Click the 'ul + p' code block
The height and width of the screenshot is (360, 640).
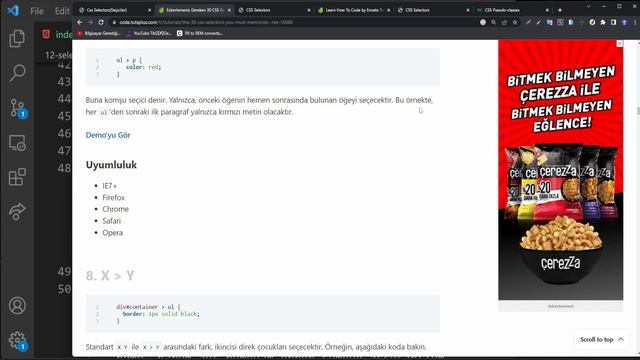pos(263,67)
